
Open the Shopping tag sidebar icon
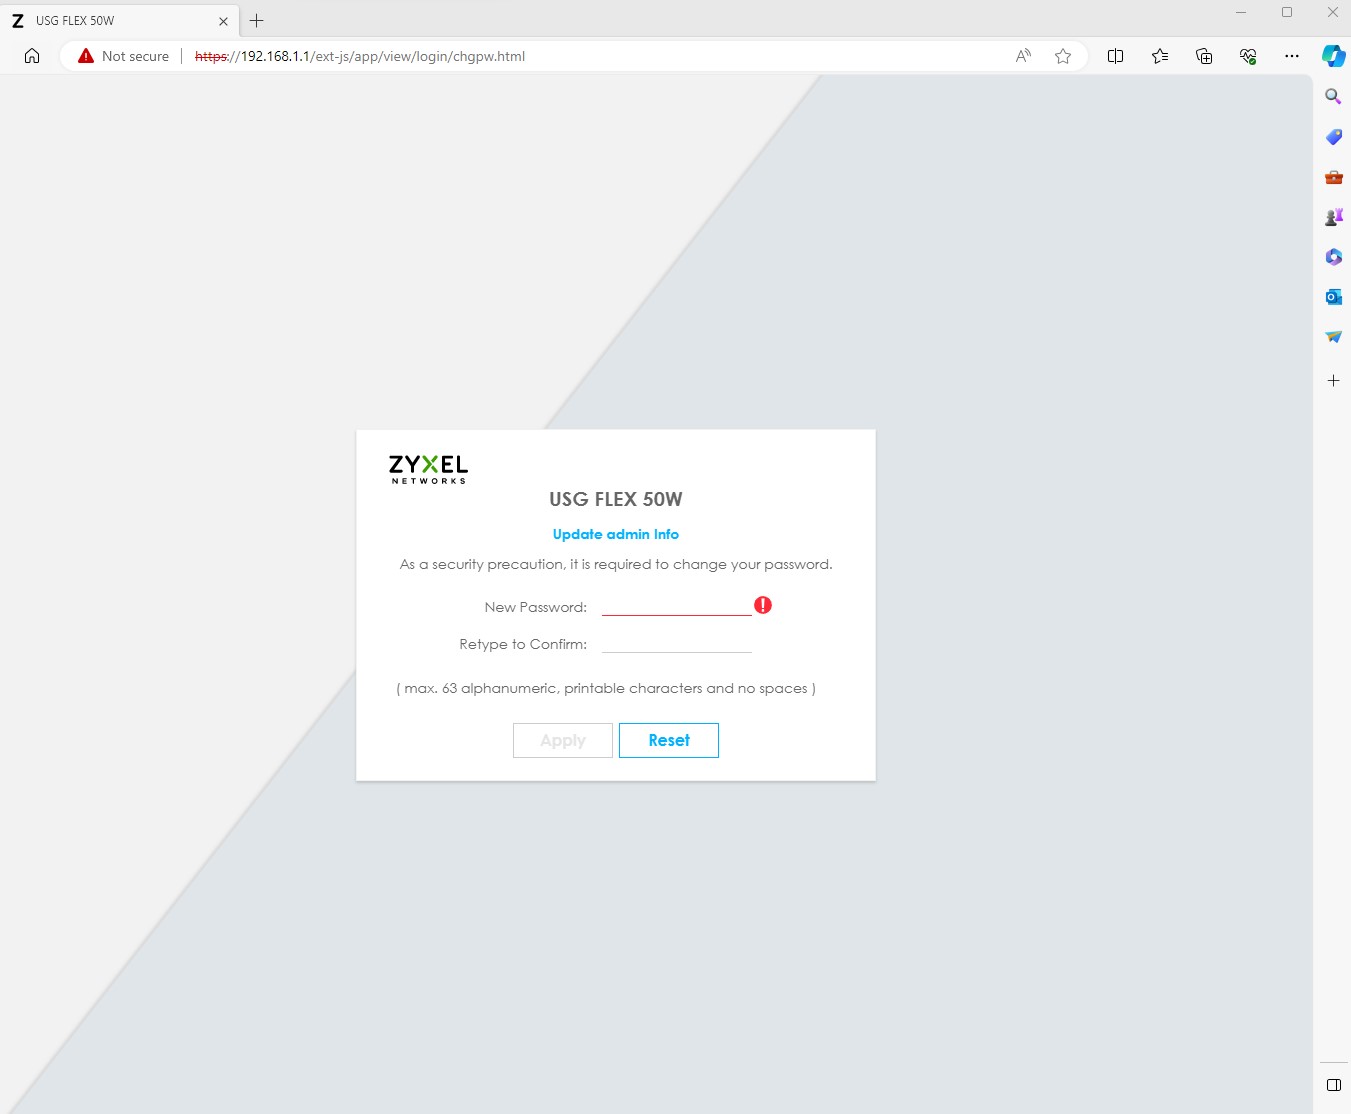[x=1333, y=137]
